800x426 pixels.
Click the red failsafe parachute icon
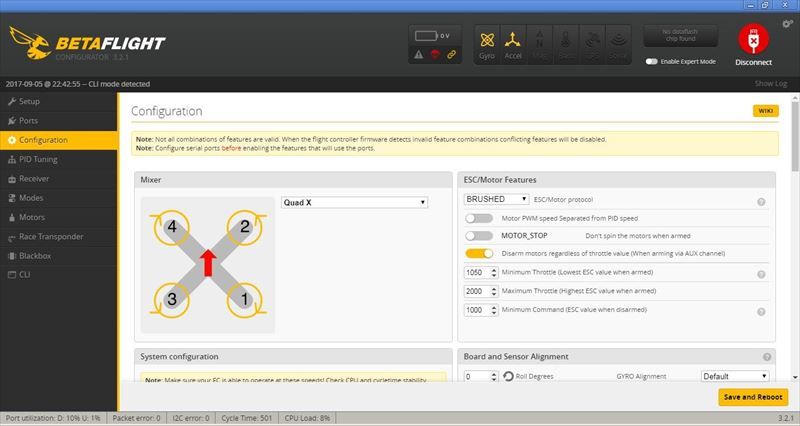435,55
